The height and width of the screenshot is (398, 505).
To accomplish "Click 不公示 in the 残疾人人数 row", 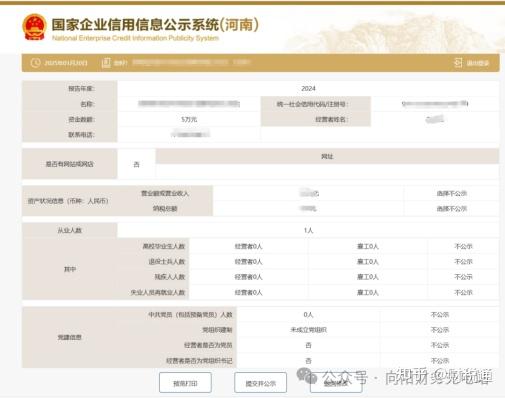I will click(x=463, y=277).
